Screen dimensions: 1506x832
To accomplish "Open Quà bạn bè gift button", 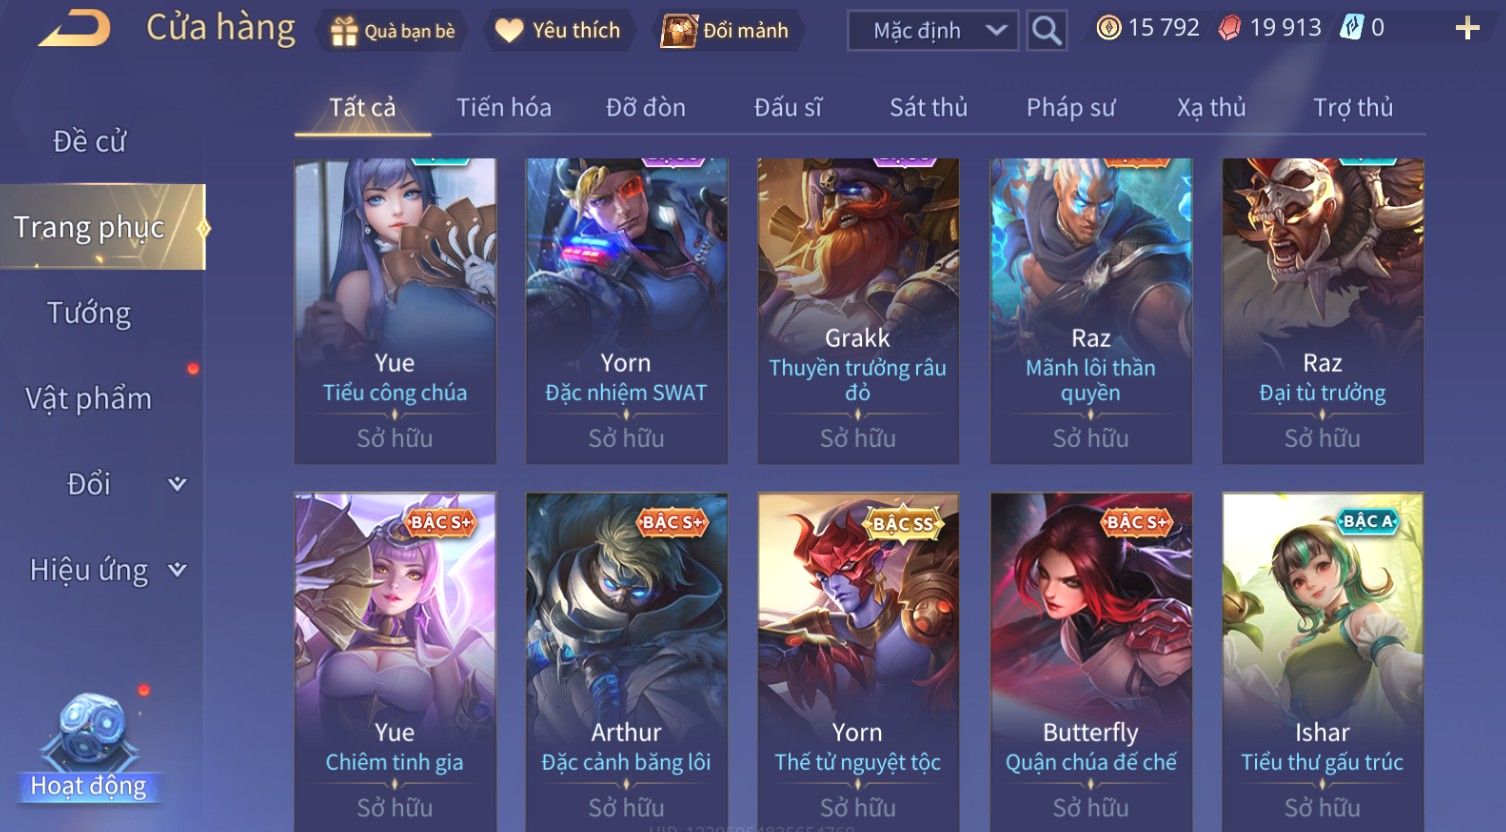I will point(392,31).
